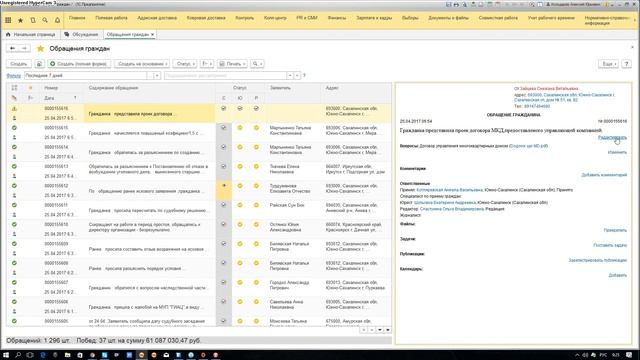Open notifications bell icon

[x=58, y=20]
